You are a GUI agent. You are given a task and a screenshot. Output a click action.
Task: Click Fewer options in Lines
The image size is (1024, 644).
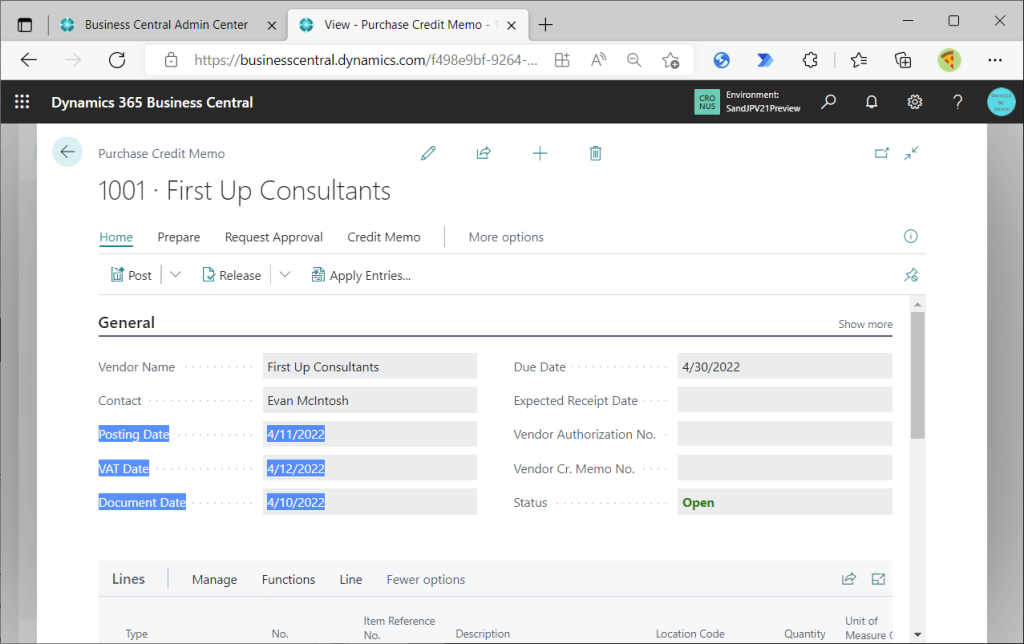point(426,579)
